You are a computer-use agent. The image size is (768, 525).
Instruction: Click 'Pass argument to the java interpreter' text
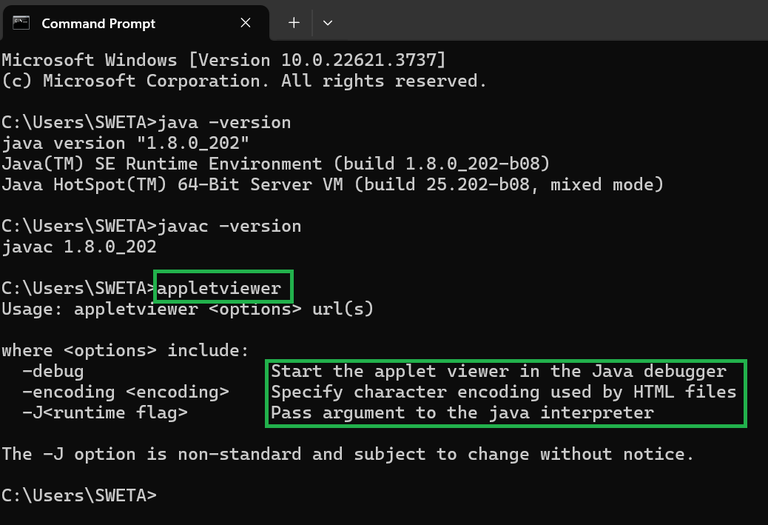462,413
